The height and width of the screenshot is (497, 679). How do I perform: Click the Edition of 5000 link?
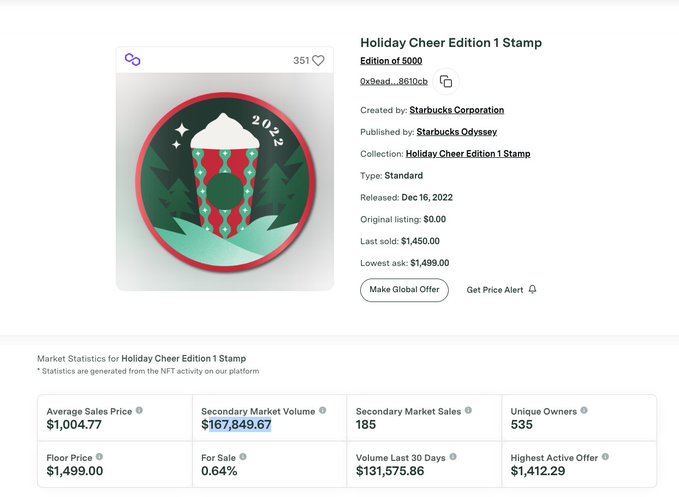click(391, 62)
